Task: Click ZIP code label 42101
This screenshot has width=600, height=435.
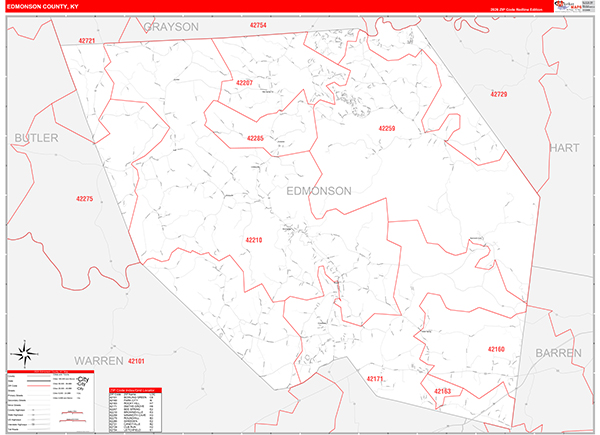Action: 136,361
